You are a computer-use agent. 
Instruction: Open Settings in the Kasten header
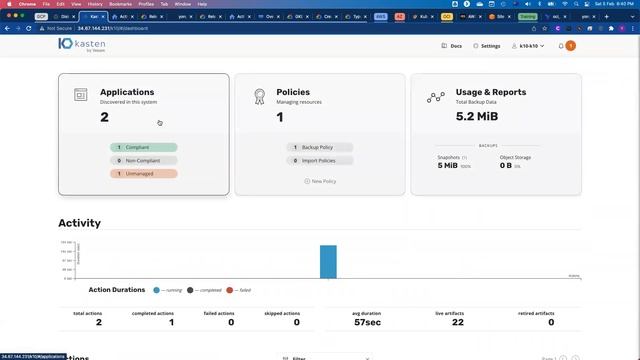[487, 46]
